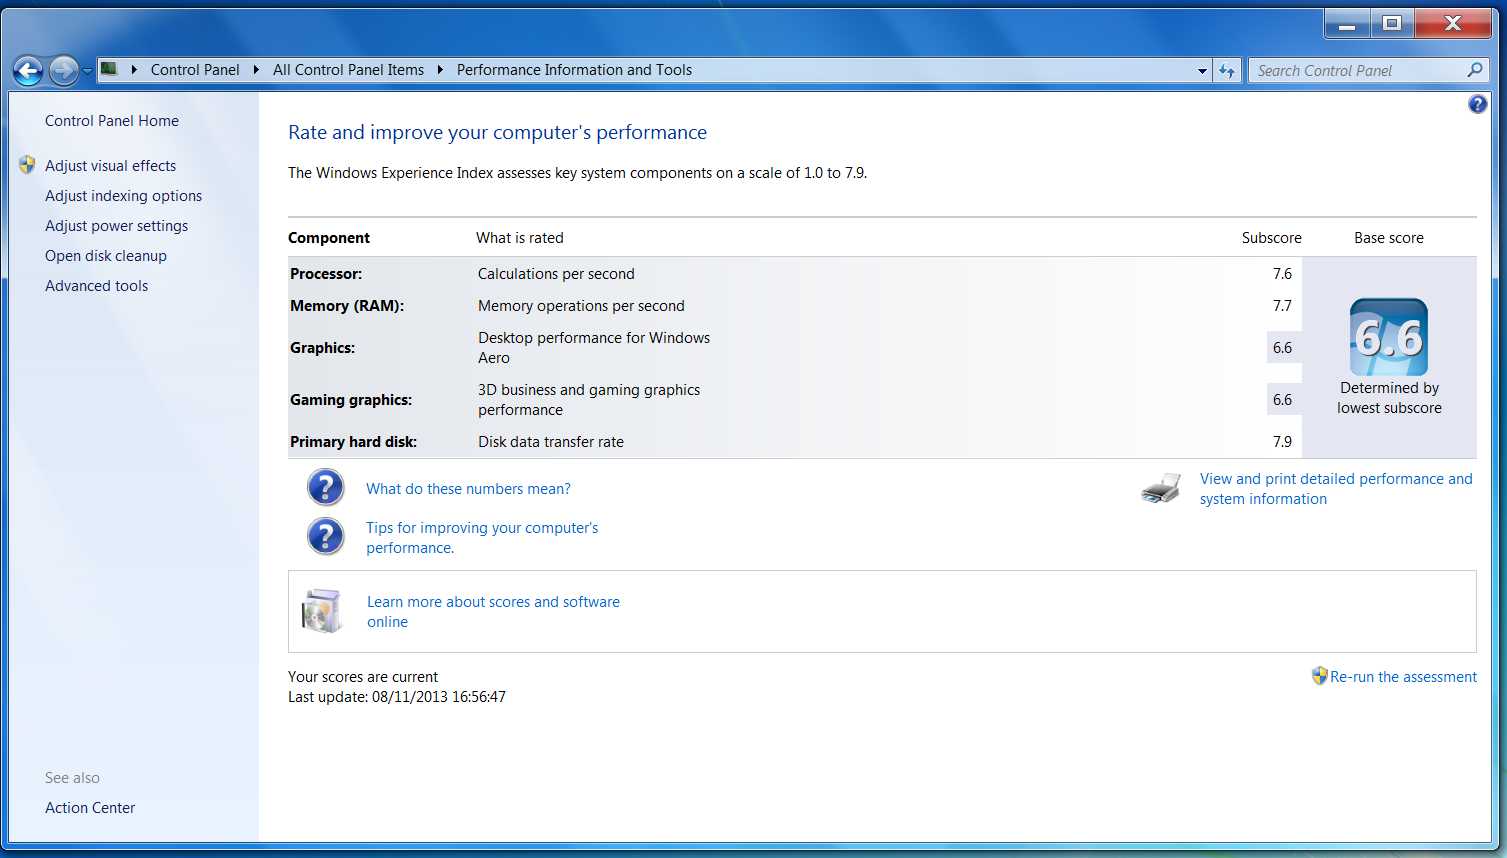Select the Processor row label
Image resolution: width=1507 pixels, height=858 pixels.
click(326, 274)
